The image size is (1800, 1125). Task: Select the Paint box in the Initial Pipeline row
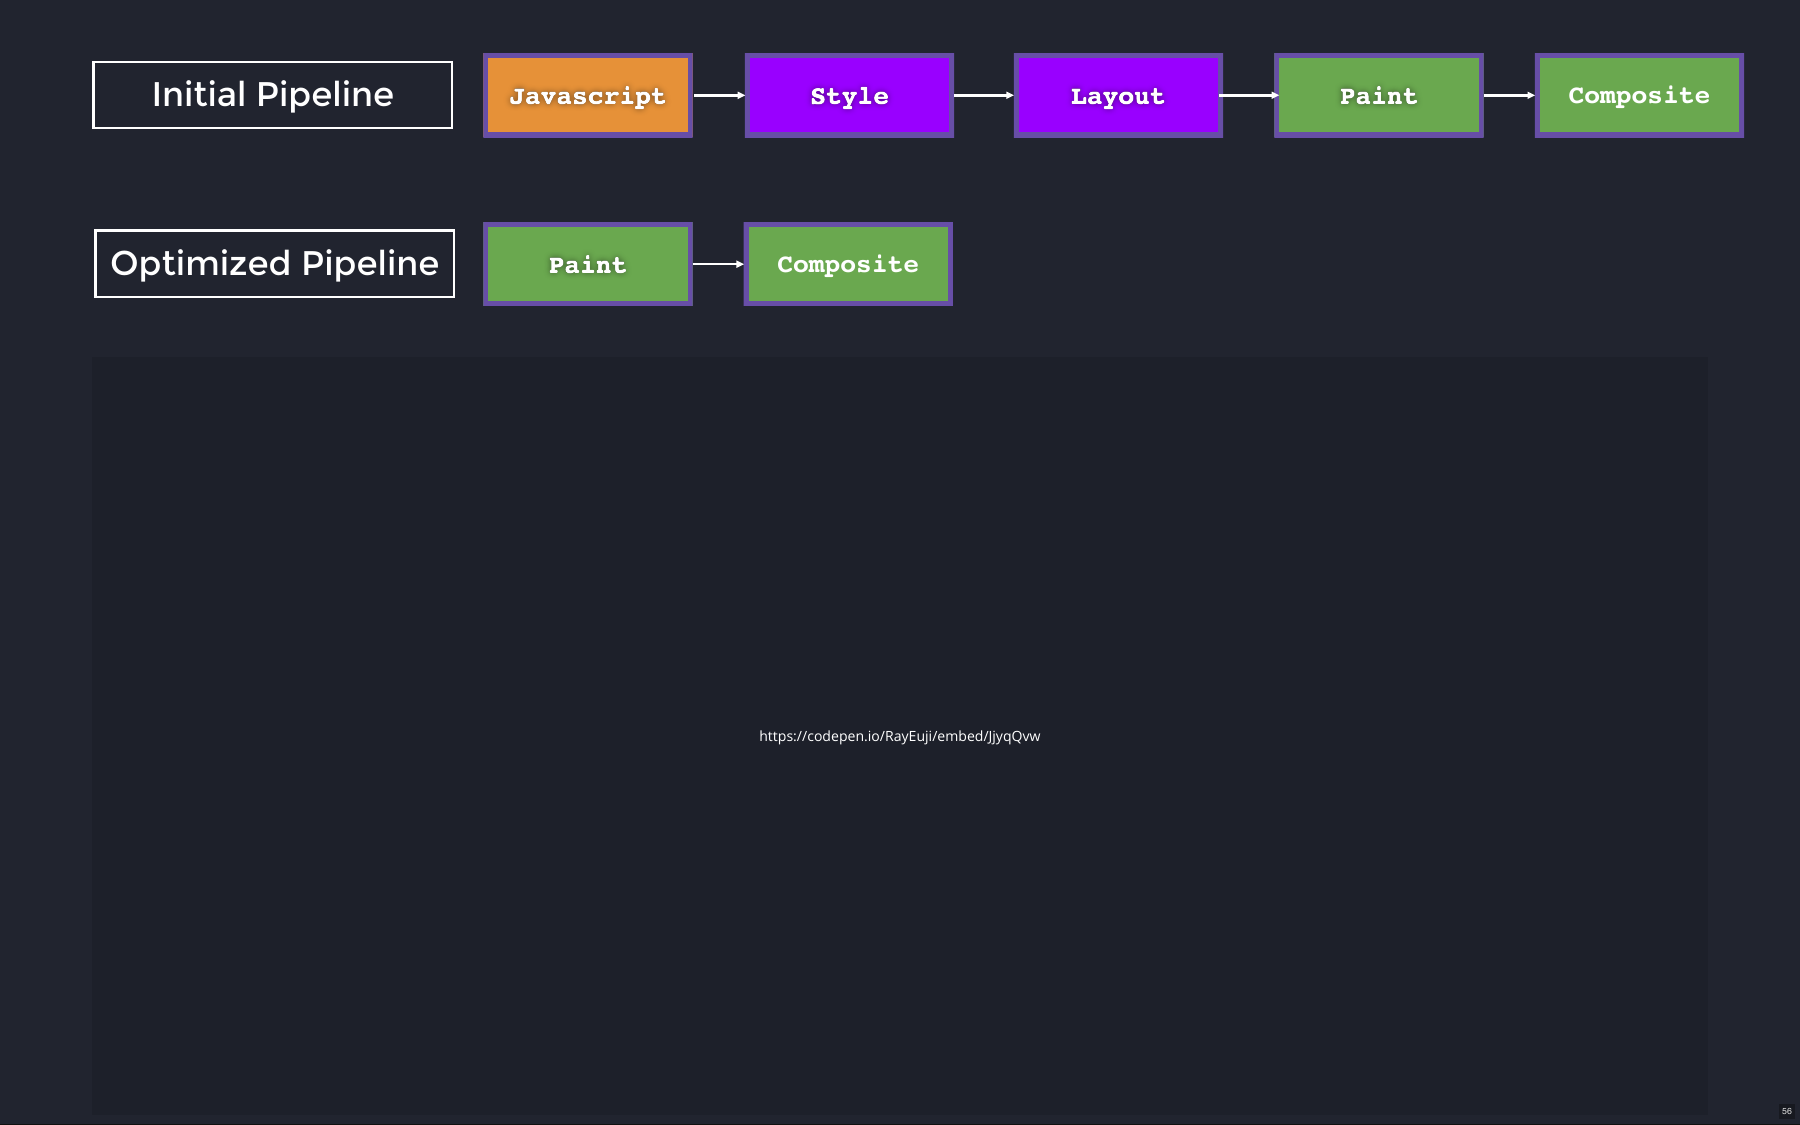pos(1379,96)
